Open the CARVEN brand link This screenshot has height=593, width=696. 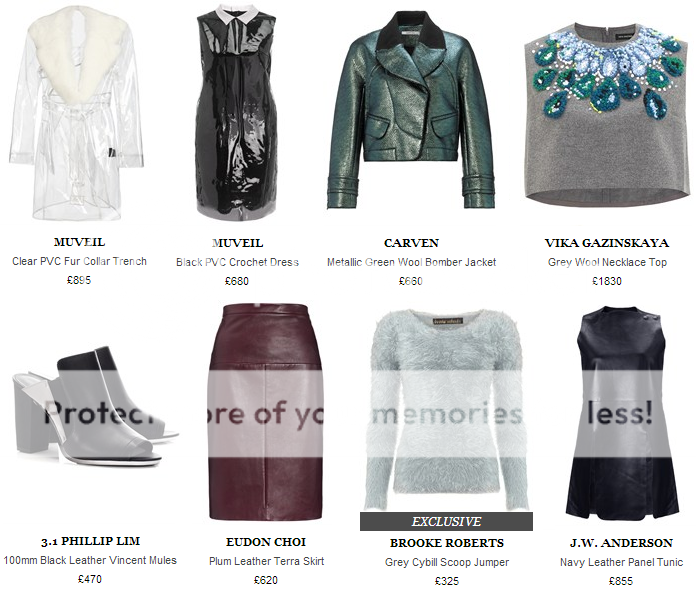tap(411, 243)
